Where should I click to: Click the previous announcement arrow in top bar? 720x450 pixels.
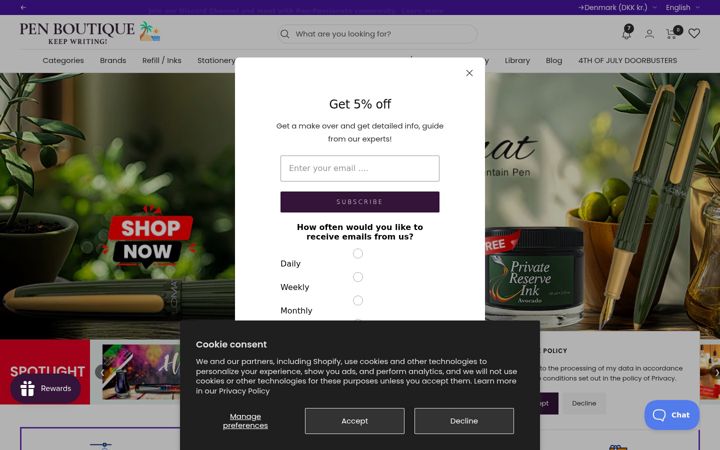[23, 7]
